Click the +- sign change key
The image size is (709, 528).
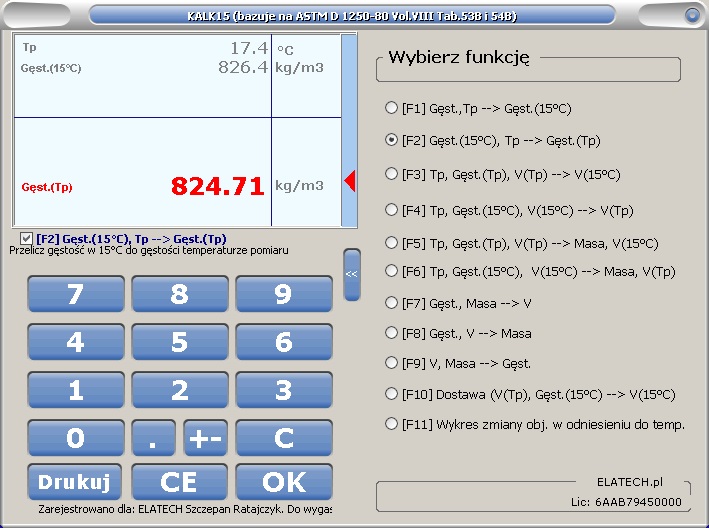pos(206,438)
